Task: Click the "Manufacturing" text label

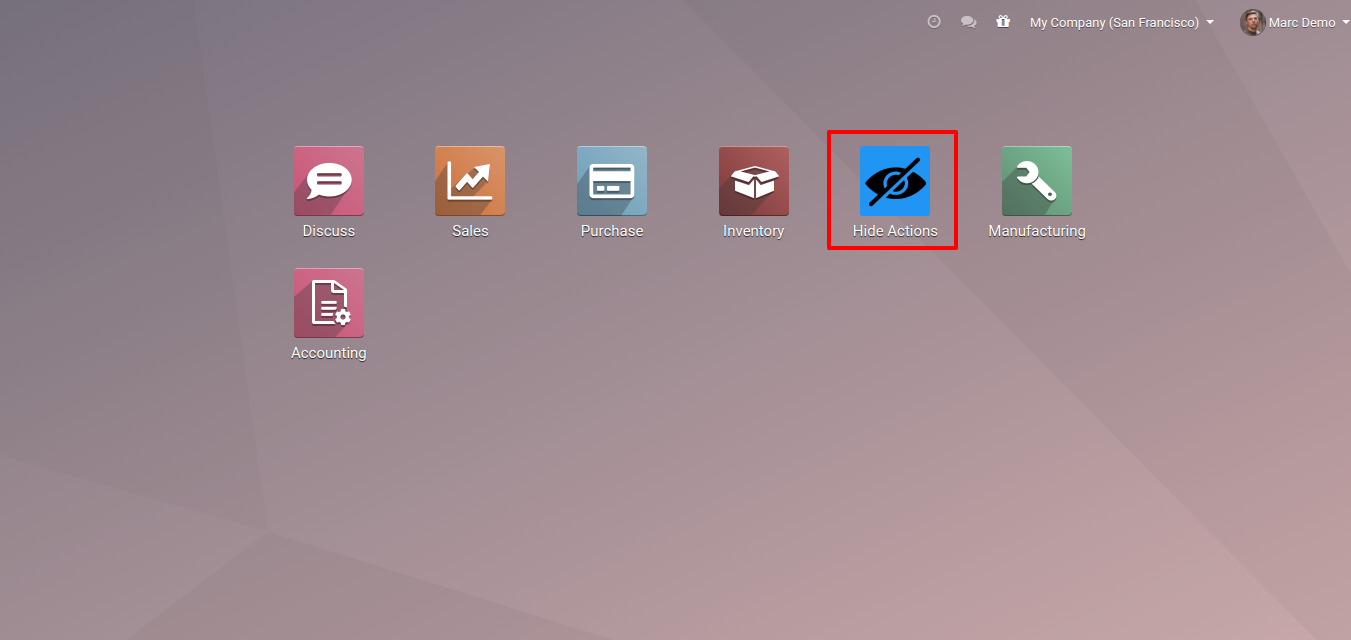Action: (1037, 231)
